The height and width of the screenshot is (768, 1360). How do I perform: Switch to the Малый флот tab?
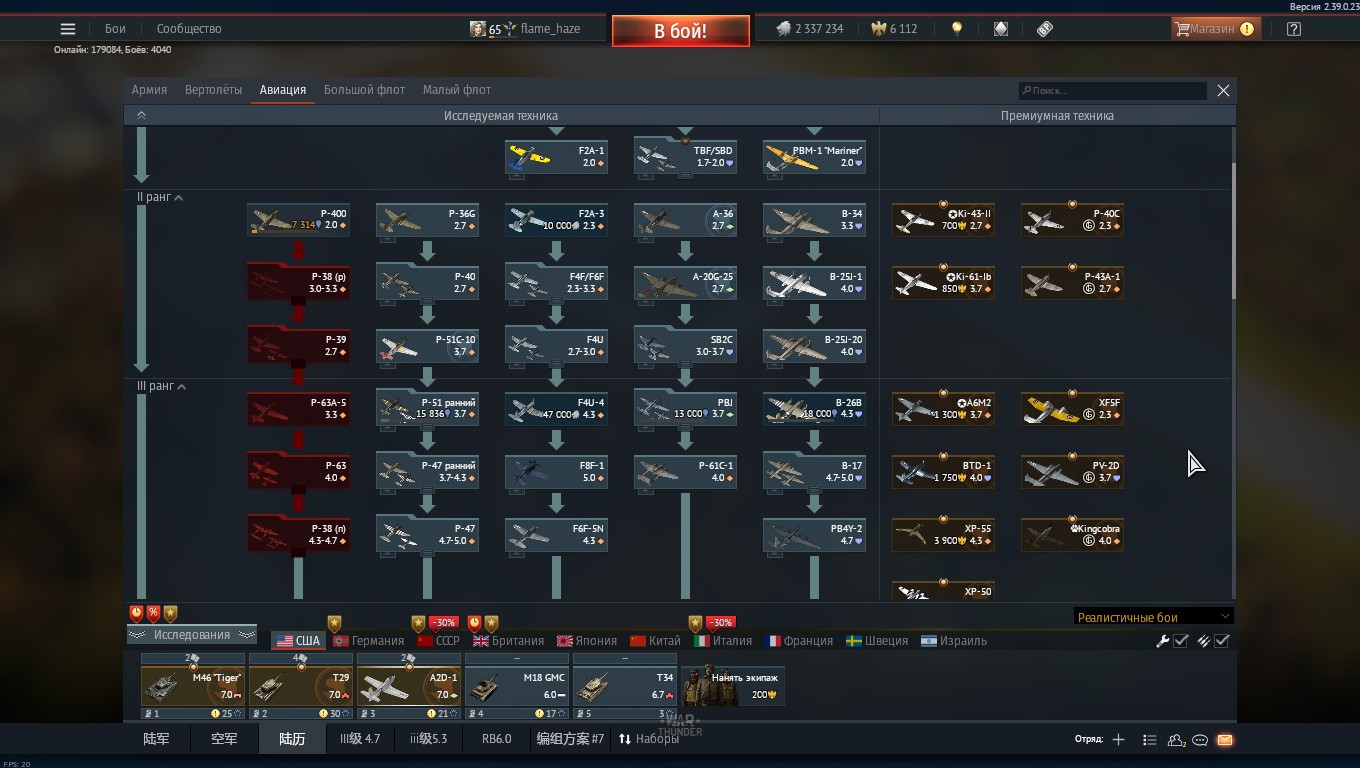457,90
